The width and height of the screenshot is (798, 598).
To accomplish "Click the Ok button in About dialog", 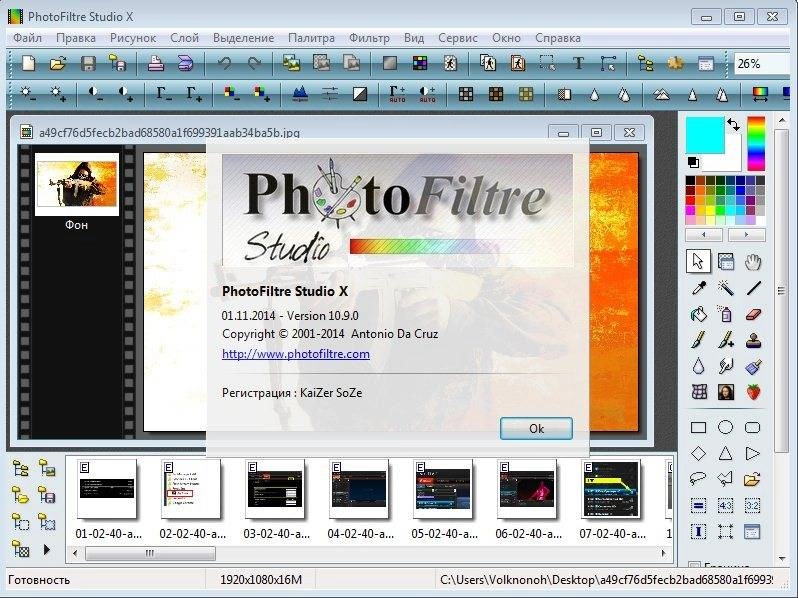I will click(x=536, y=429).
